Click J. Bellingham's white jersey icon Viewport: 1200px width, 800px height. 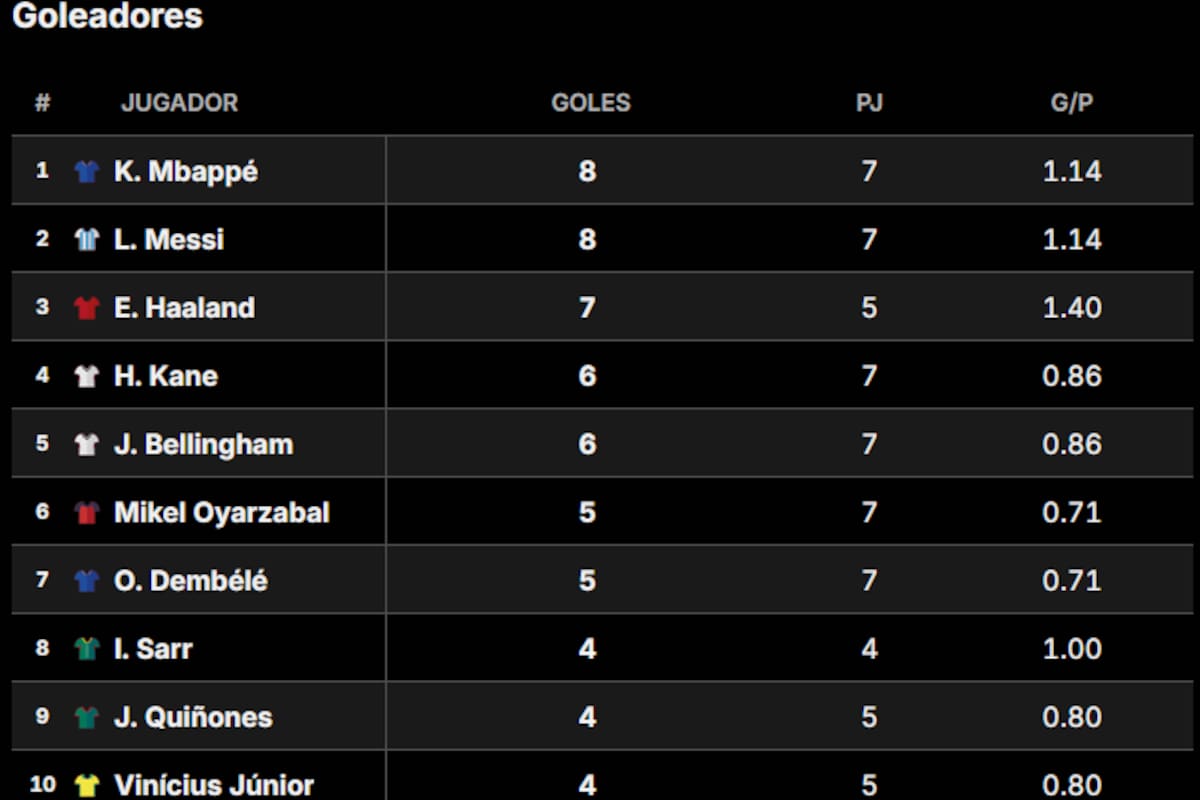click(87, 444)
